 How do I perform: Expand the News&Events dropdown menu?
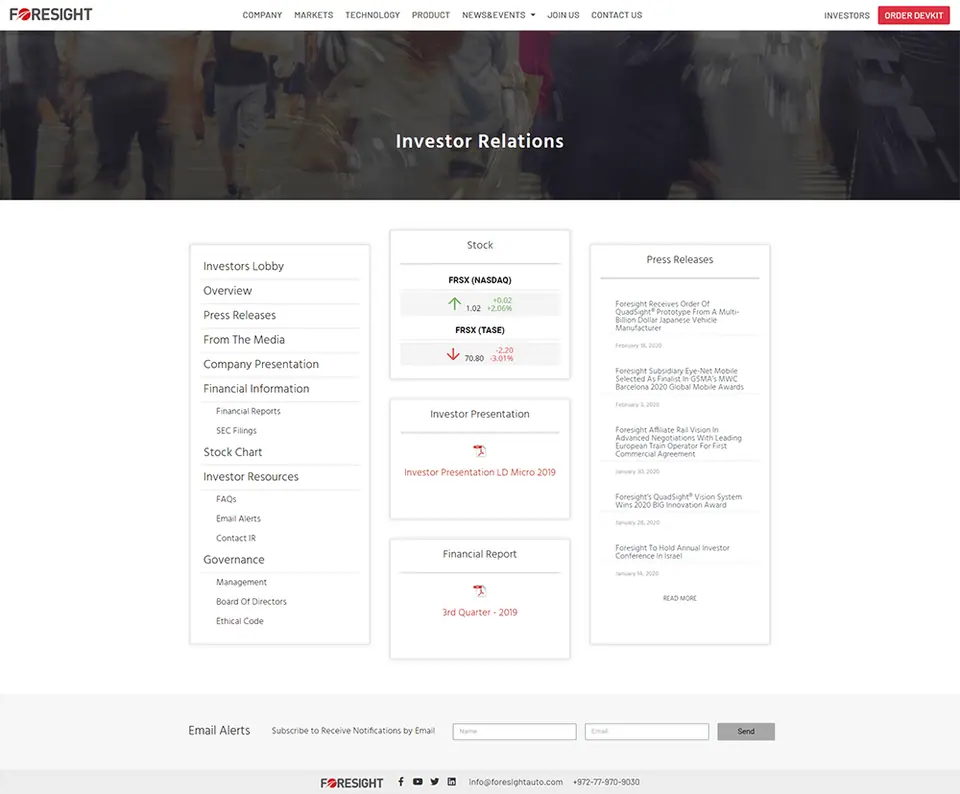pos(498,15)
